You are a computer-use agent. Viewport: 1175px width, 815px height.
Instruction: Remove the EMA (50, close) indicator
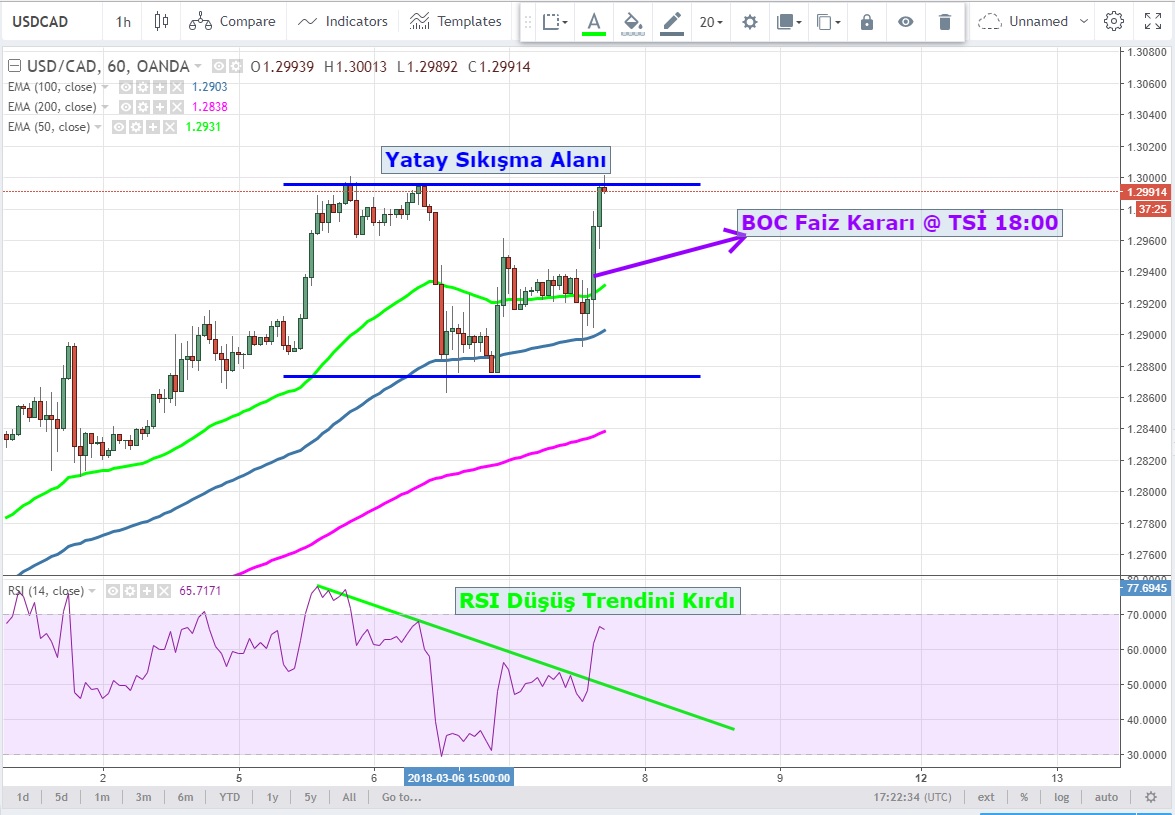point(169,127)
